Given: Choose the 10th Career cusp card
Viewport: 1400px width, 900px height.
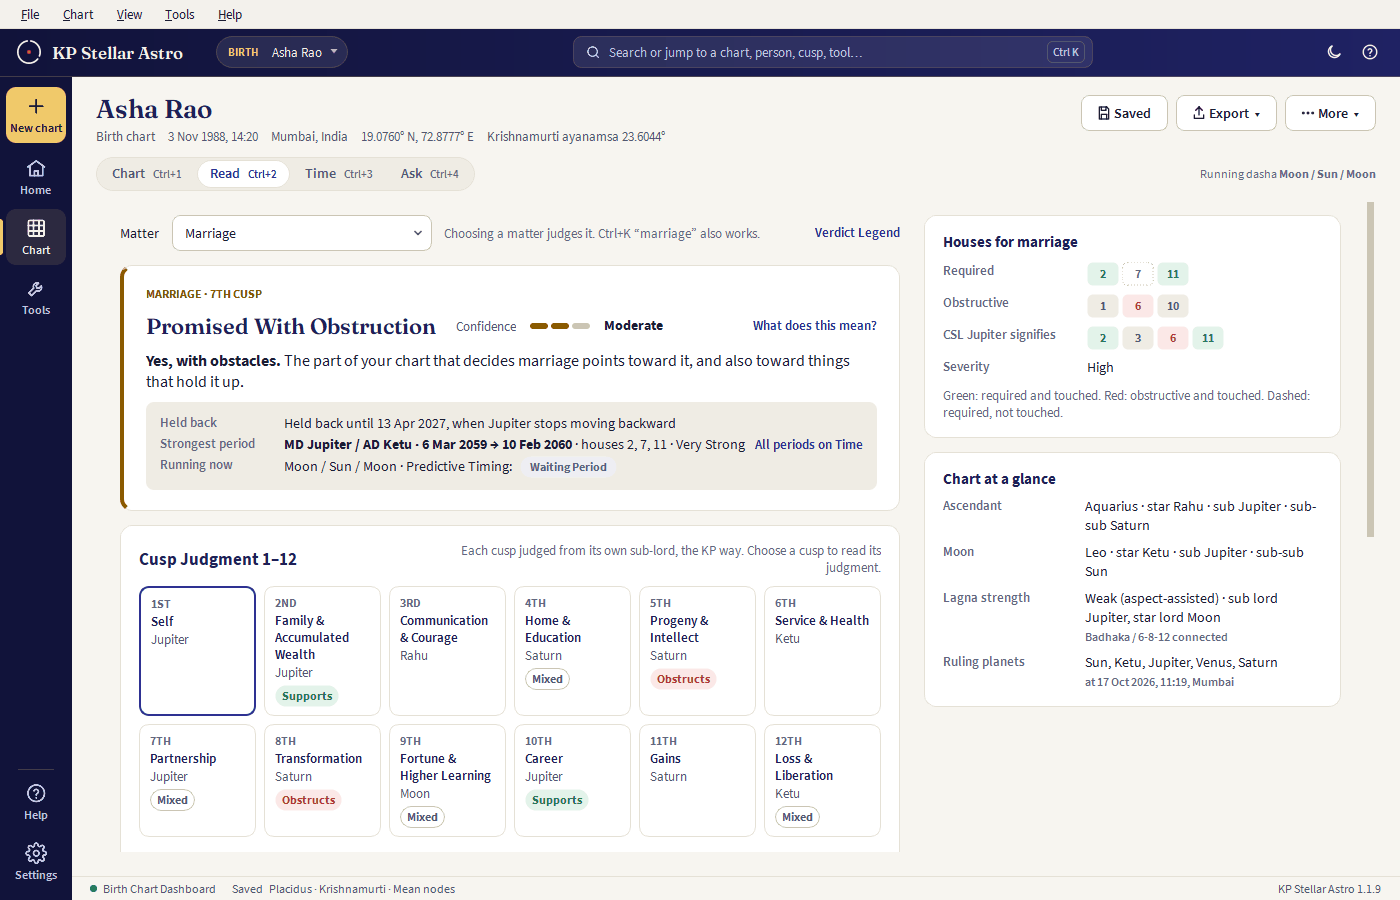Looking at the screenshot, I should (x=572, y=780).
